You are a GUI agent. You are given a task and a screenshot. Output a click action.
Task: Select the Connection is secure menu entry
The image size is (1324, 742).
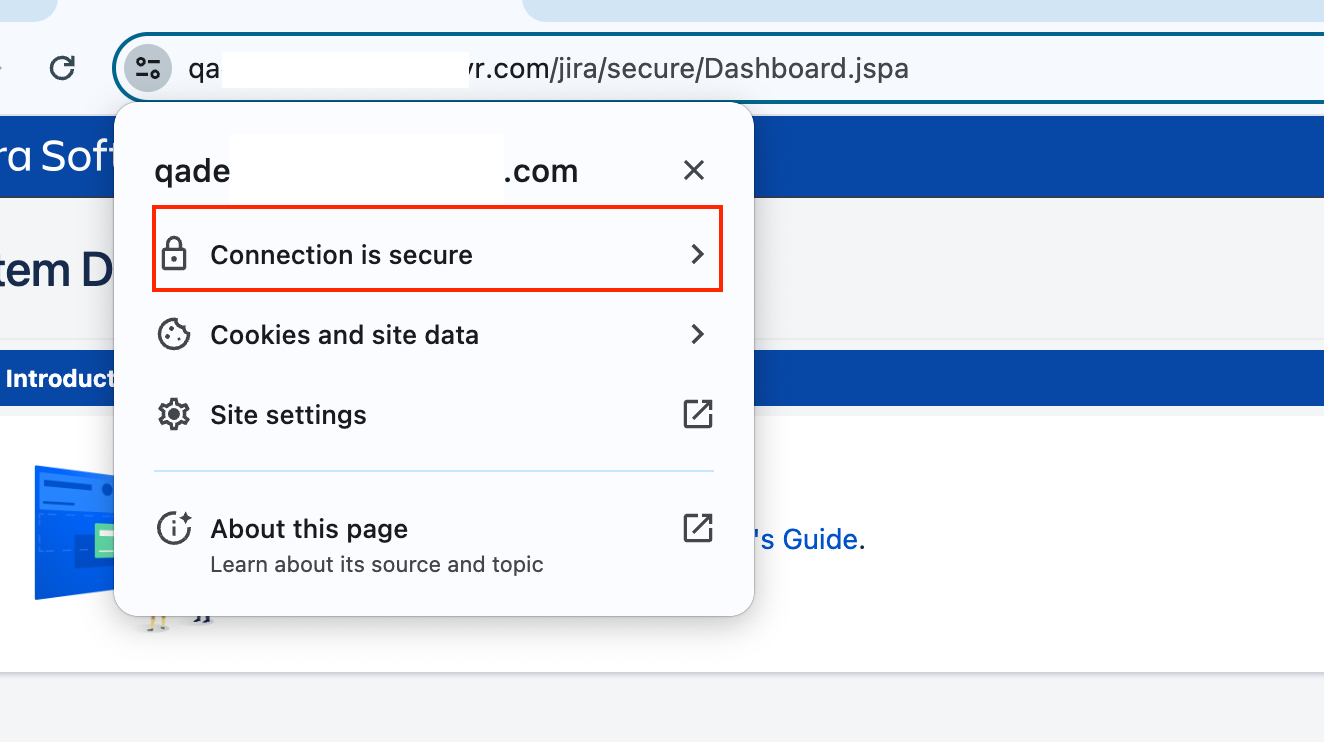coord(341,255)
